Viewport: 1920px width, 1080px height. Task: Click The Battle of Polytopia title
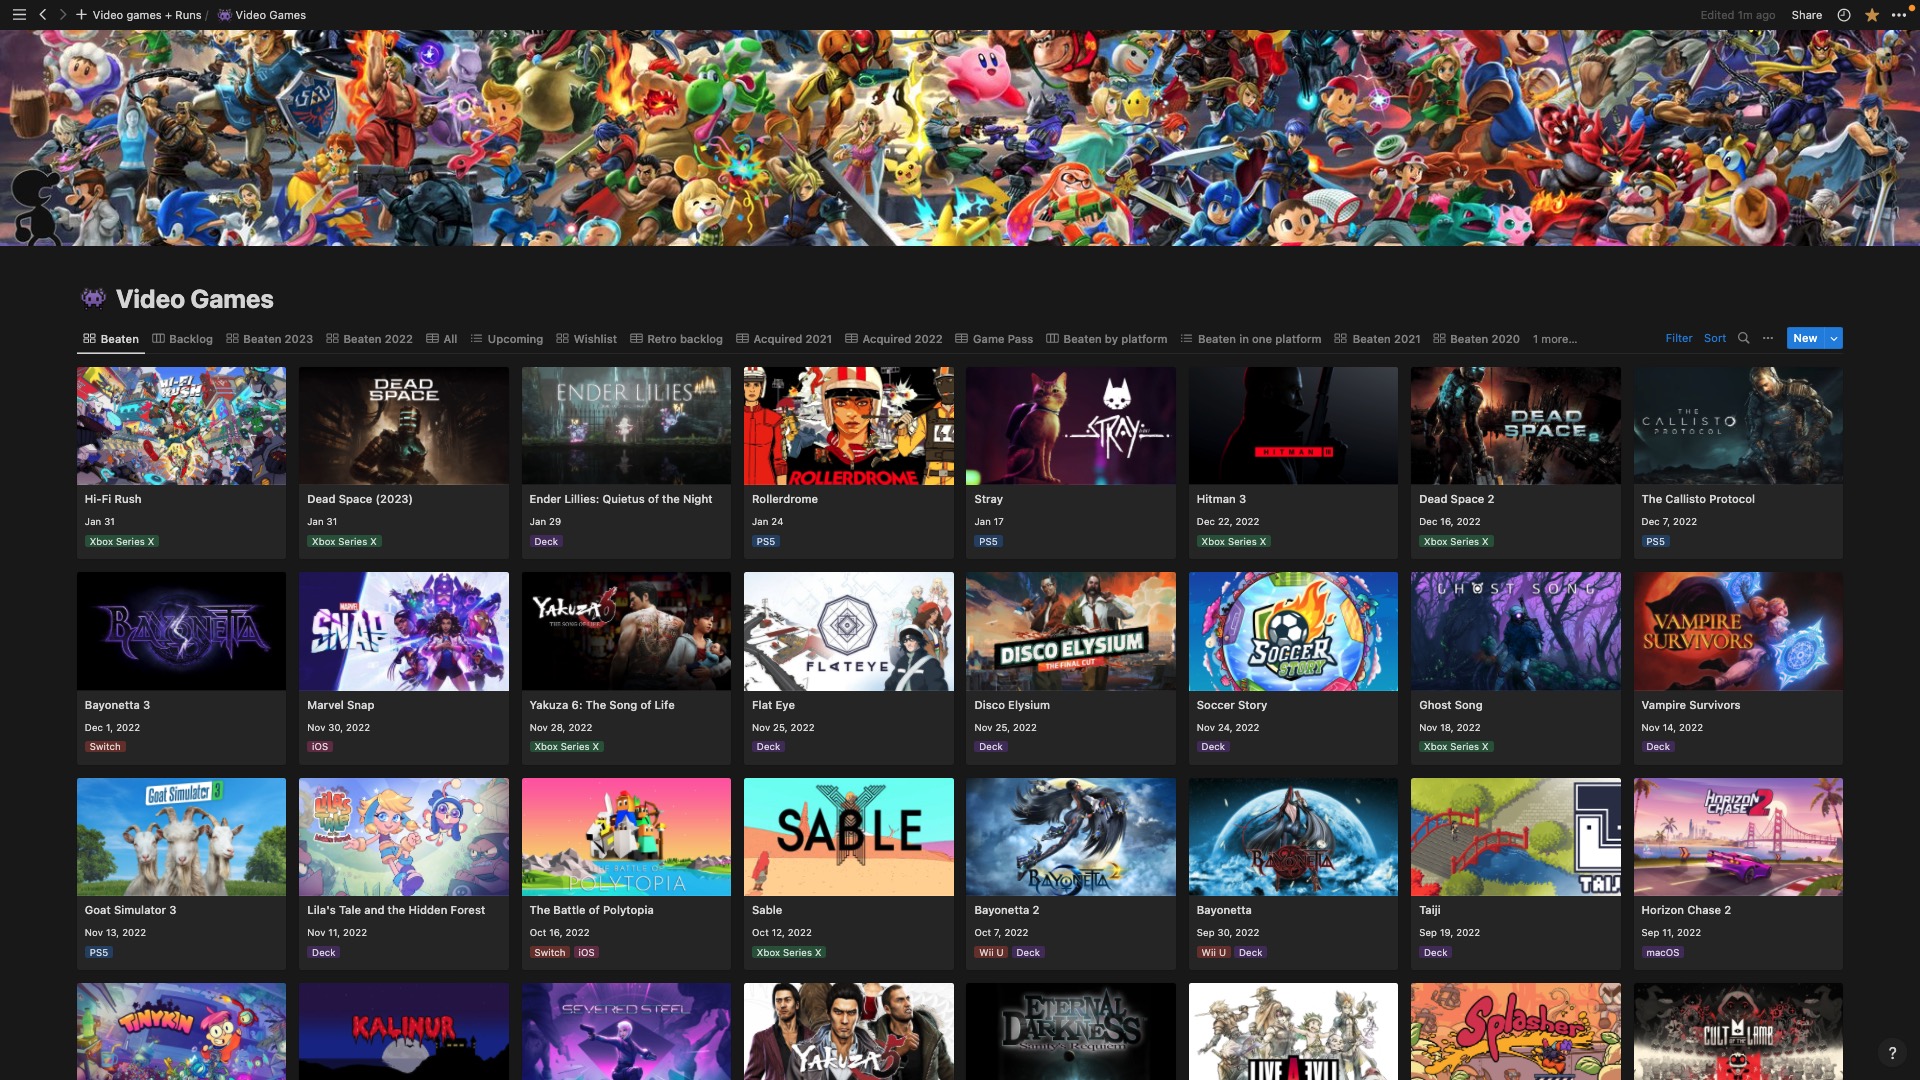(591, 910)
